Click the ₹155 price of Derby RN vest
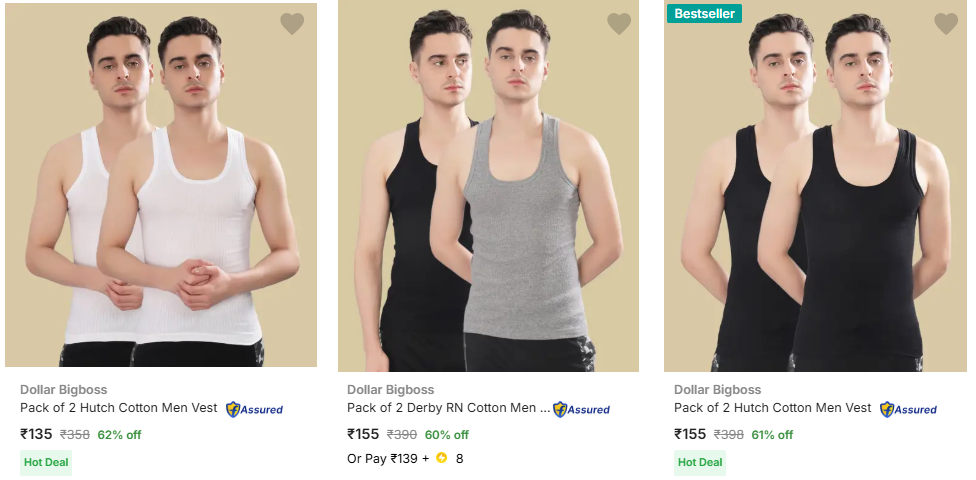 [363, 435]
